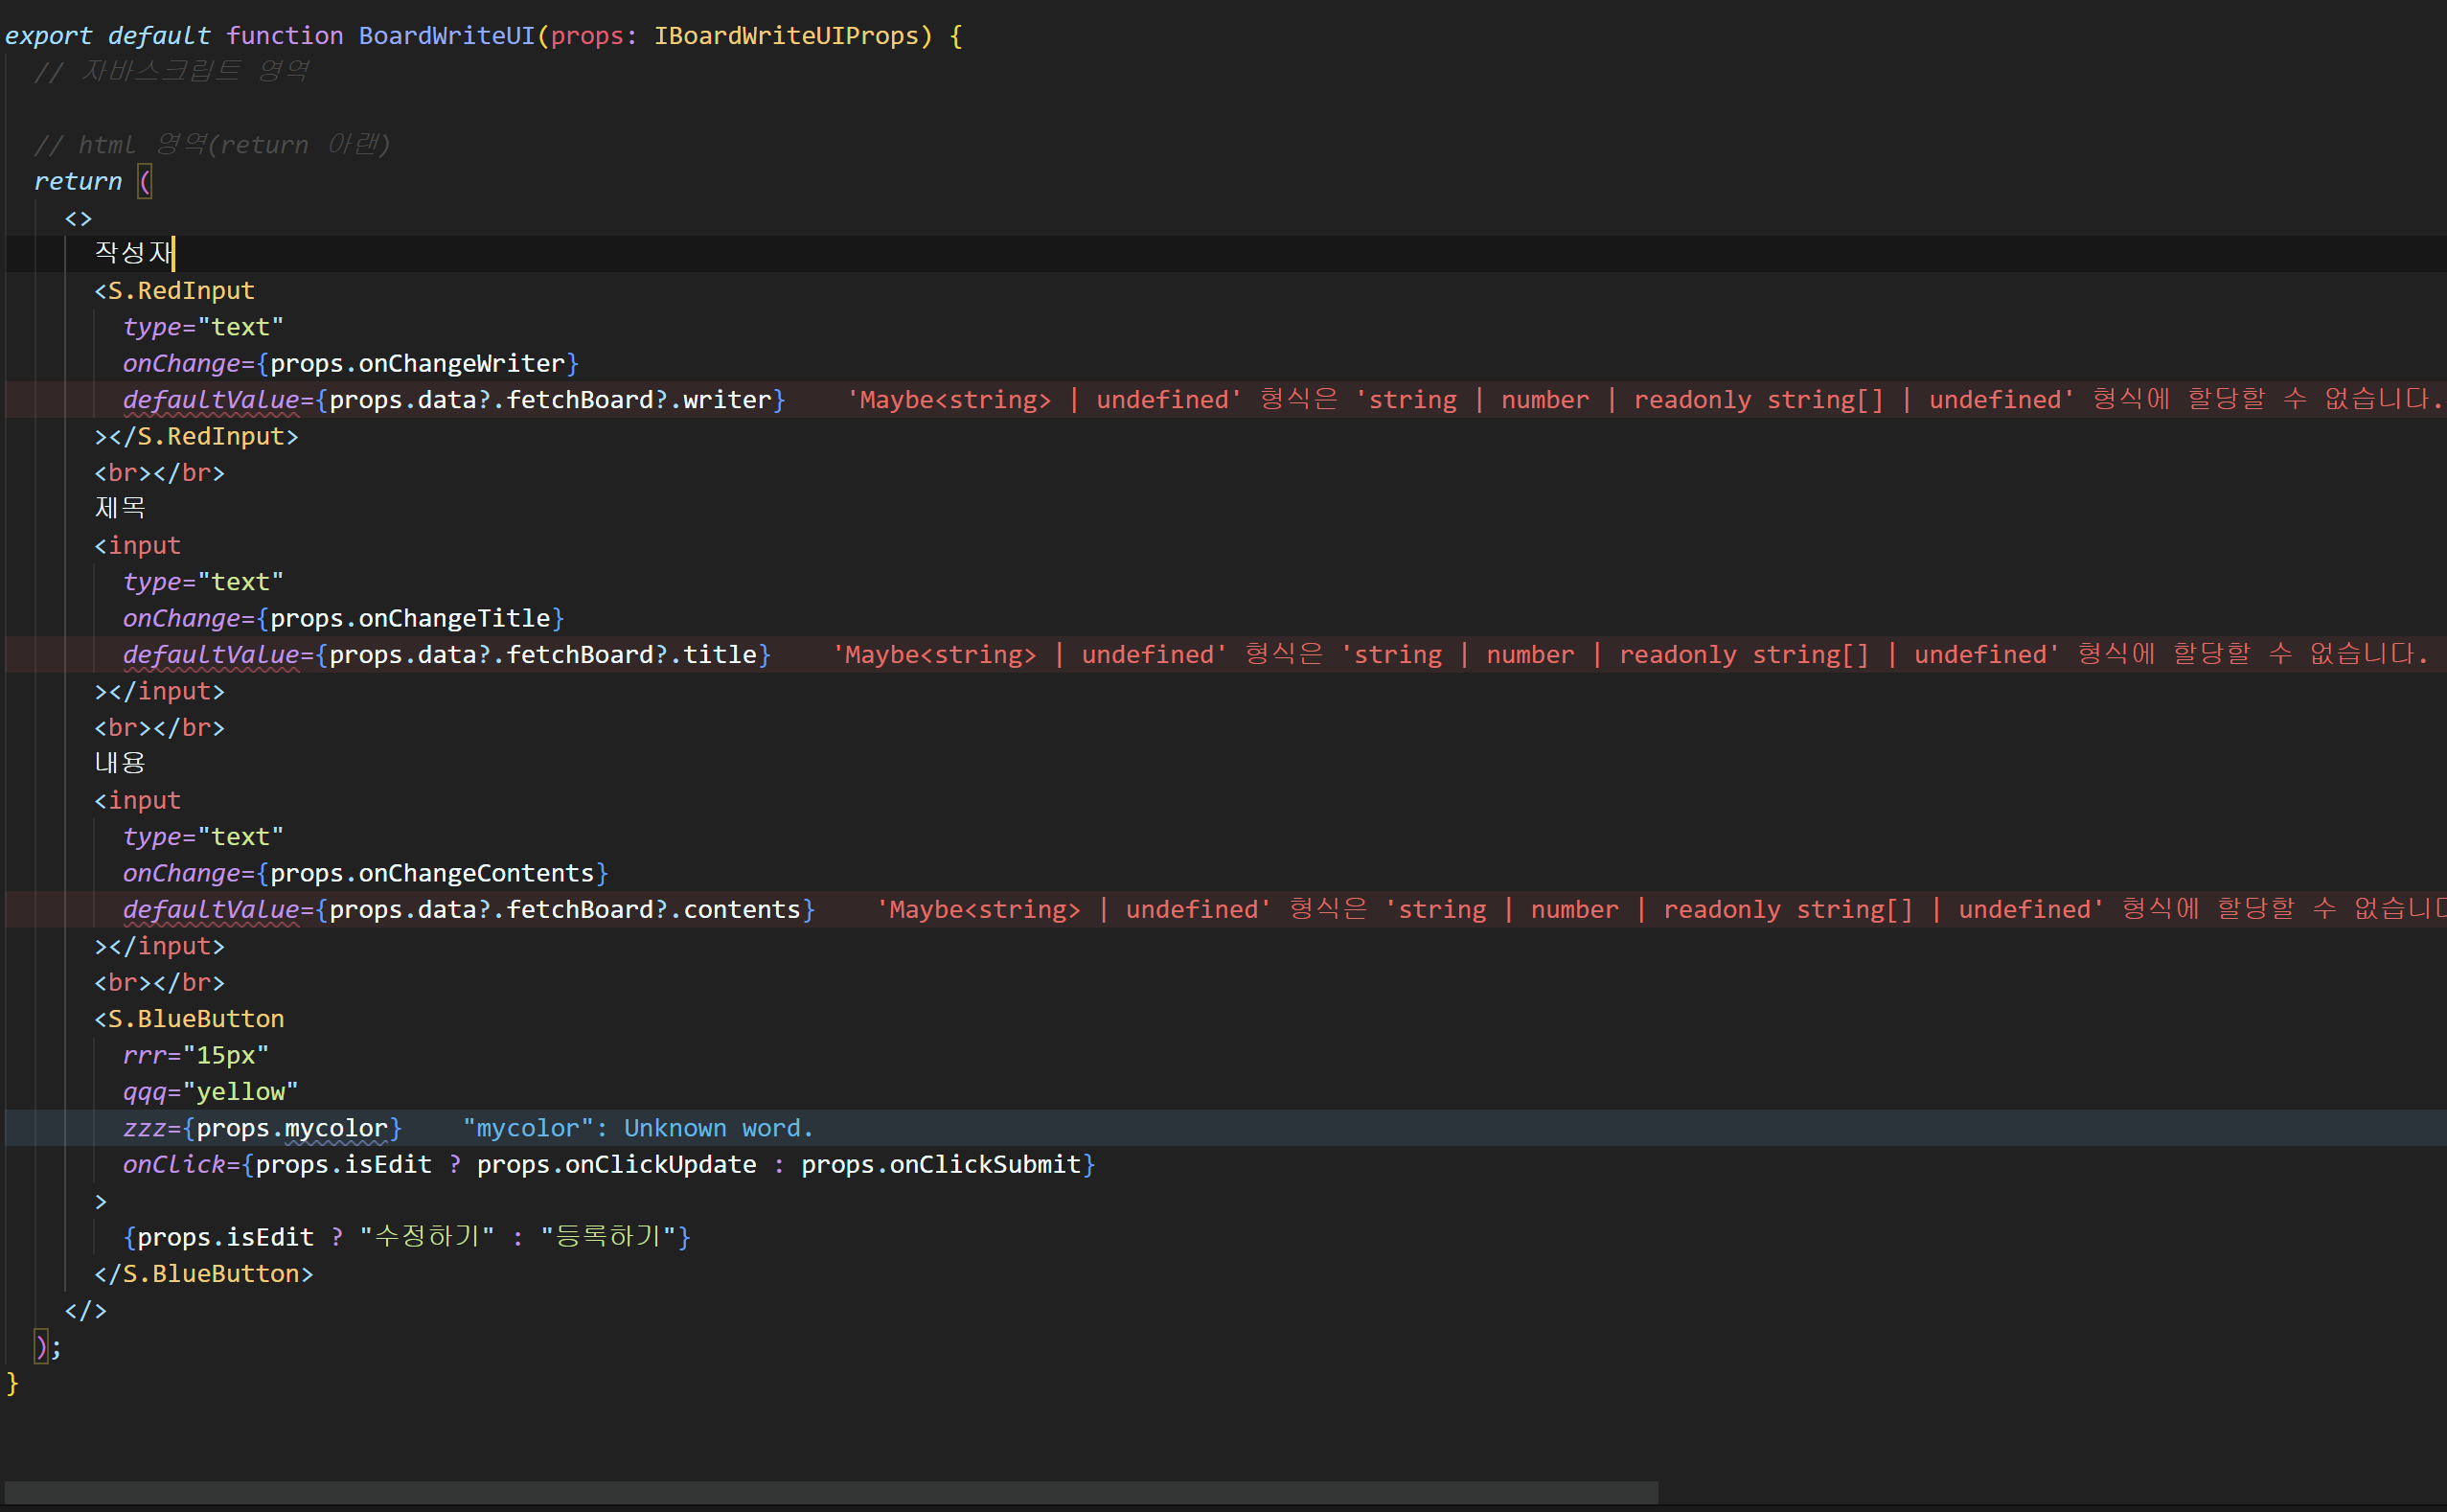Click the "mycolor": Unknown word. hint
This screenshot has height=1512, width=2447.
tap(638, 1129)
